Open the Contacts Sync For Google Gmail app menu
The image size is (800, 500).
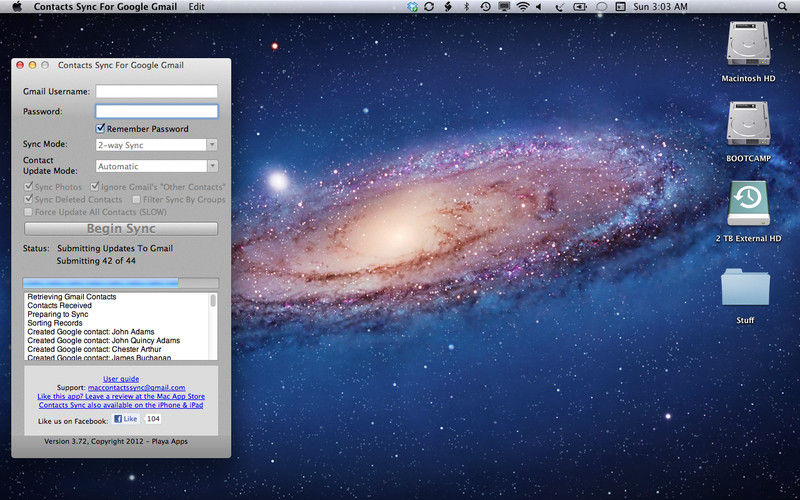point(105,7)
